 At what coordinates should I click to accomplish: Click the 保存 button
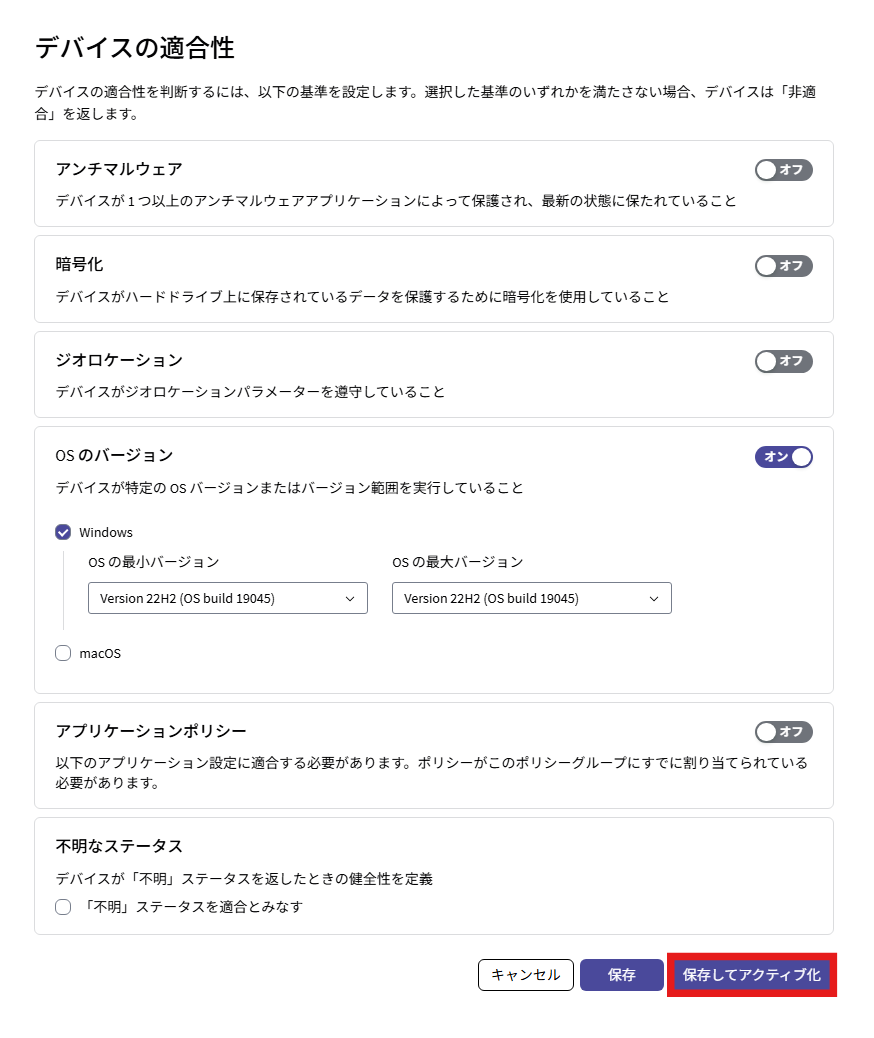(x=622, y=975)
